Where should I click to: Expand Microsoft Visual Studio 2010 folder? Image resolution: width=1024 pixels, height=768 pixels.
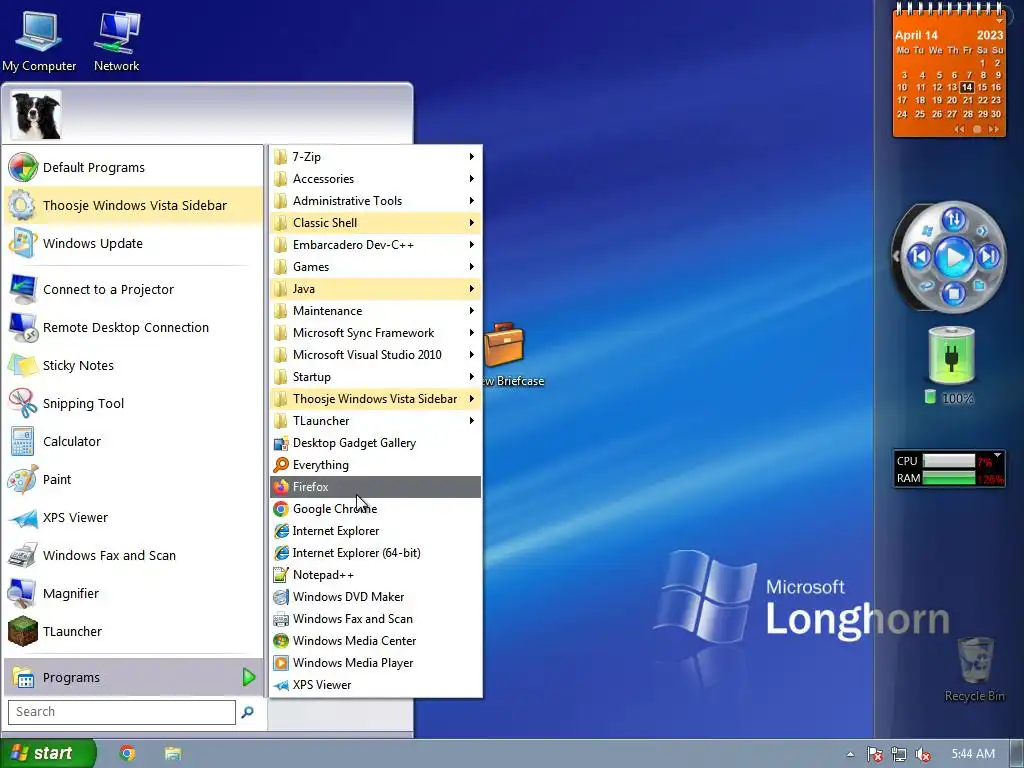pyautogui.click(x=376, y=355)
